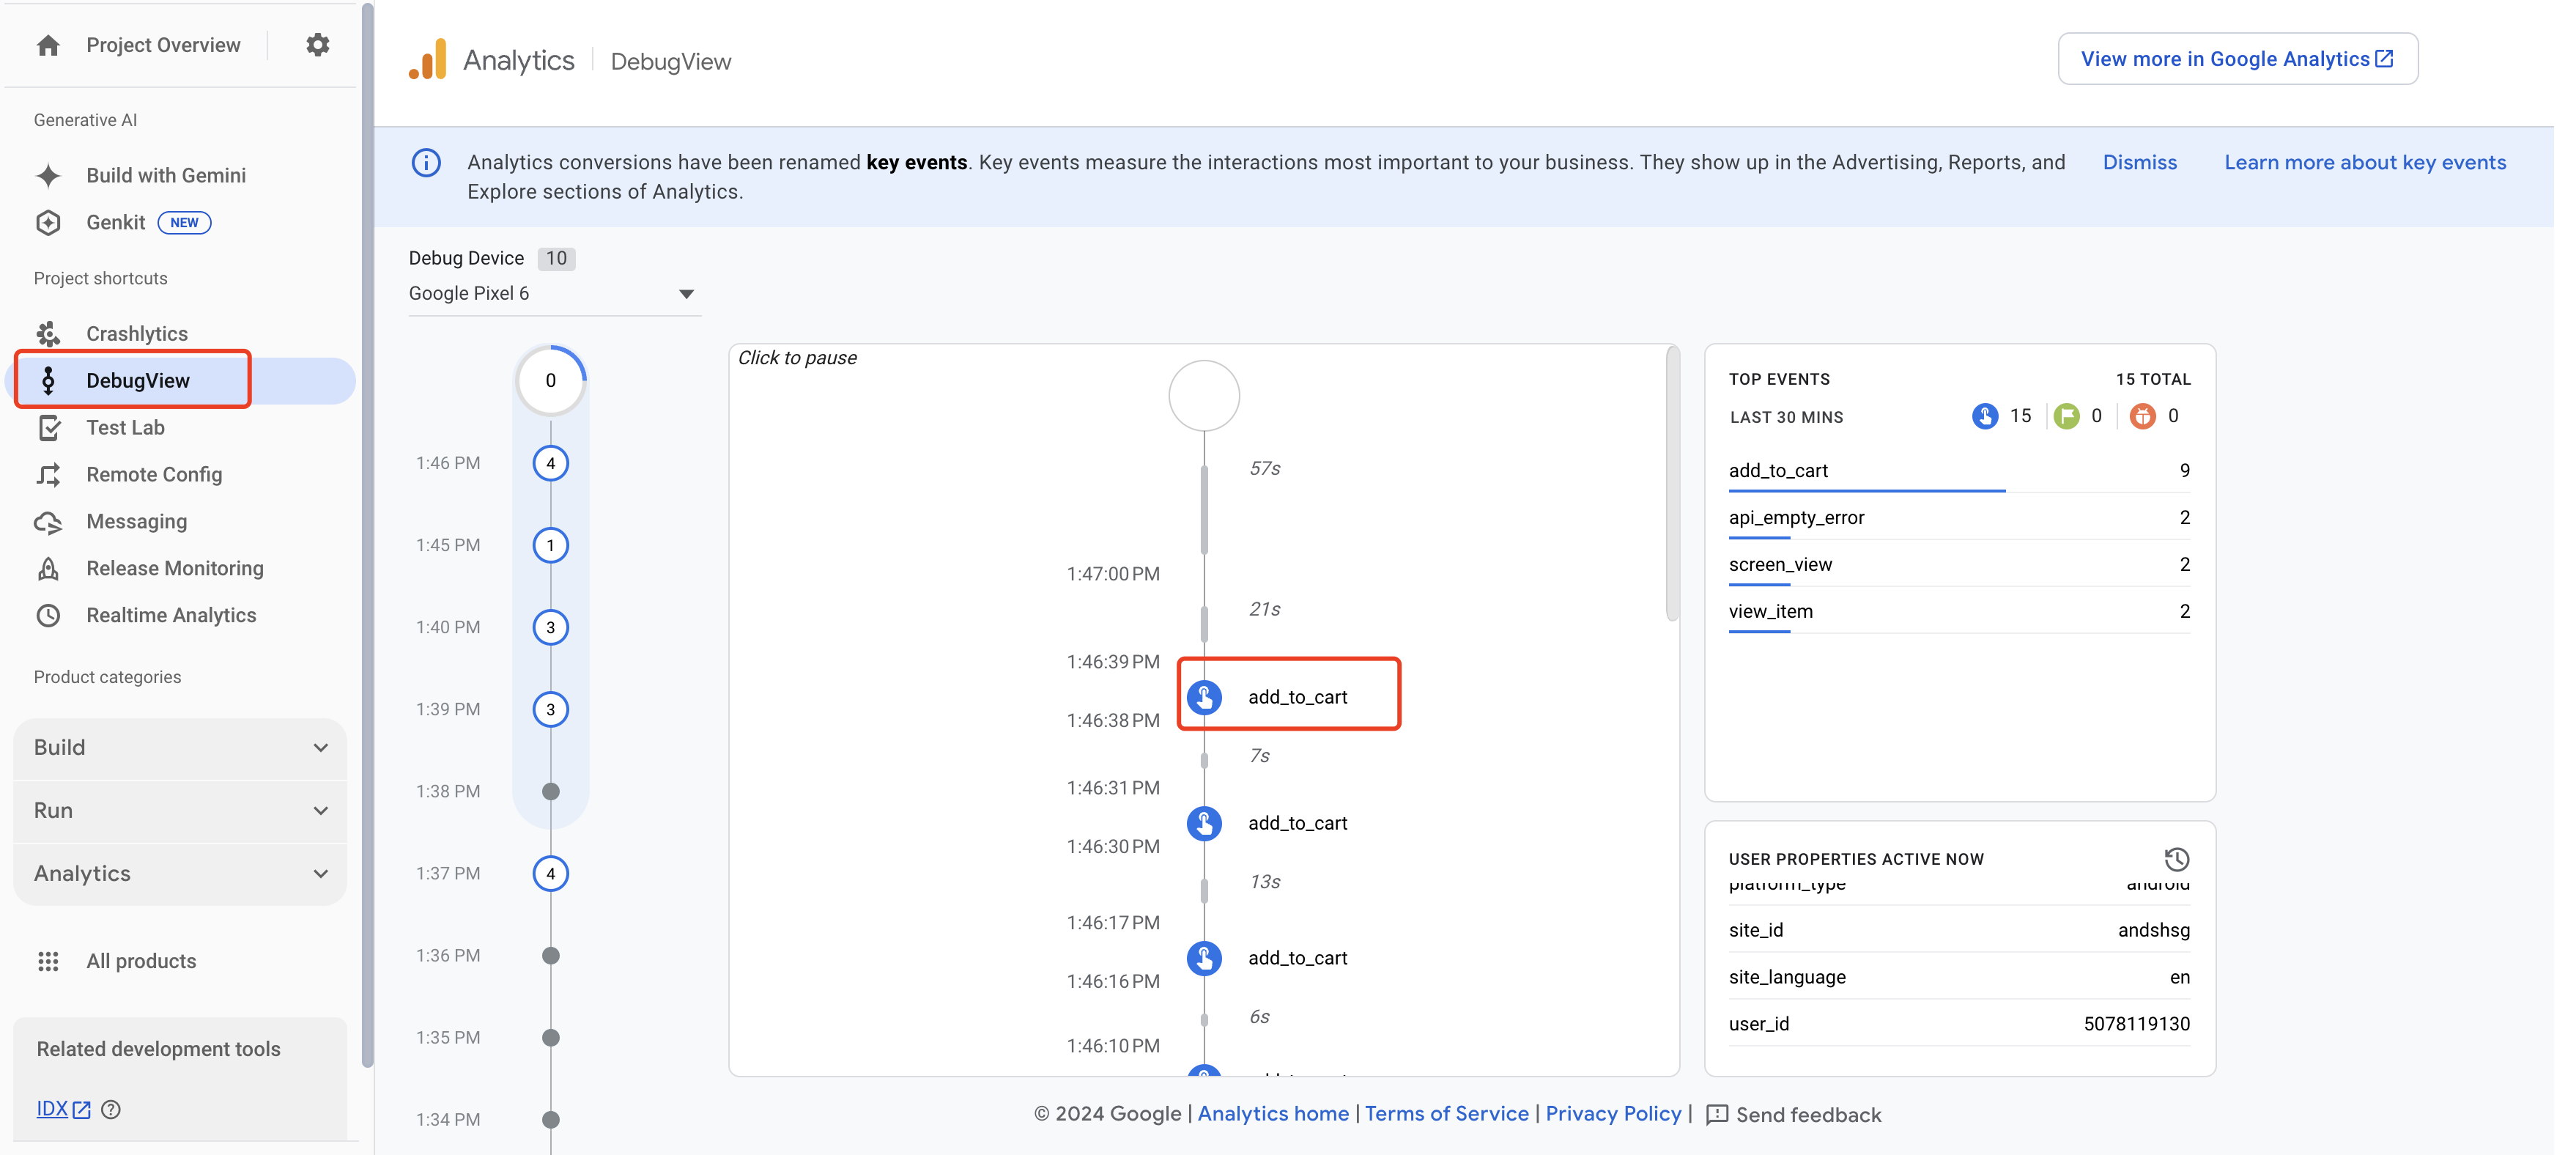Click the Build with Gemini sparkle icon

point(48,175)
